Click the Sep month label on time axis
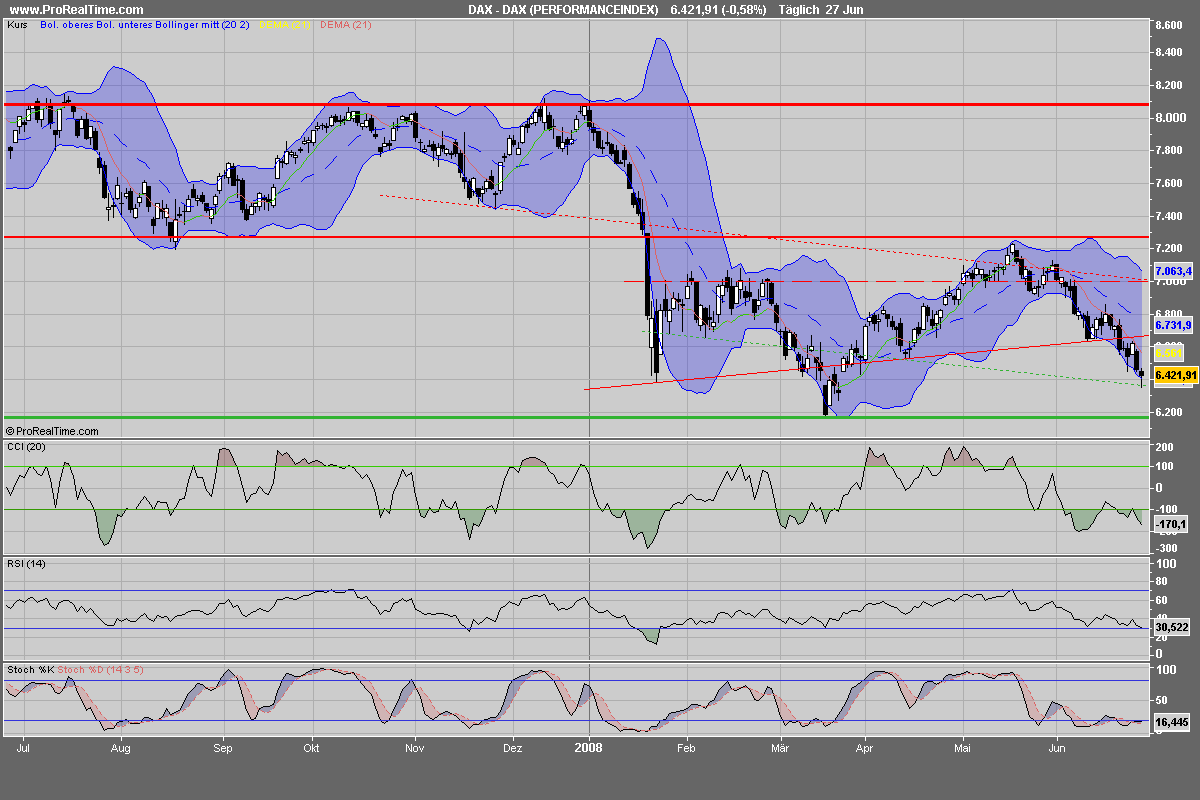The width and height of the screenshot is (1200, 800). click(x=223, y=746)
